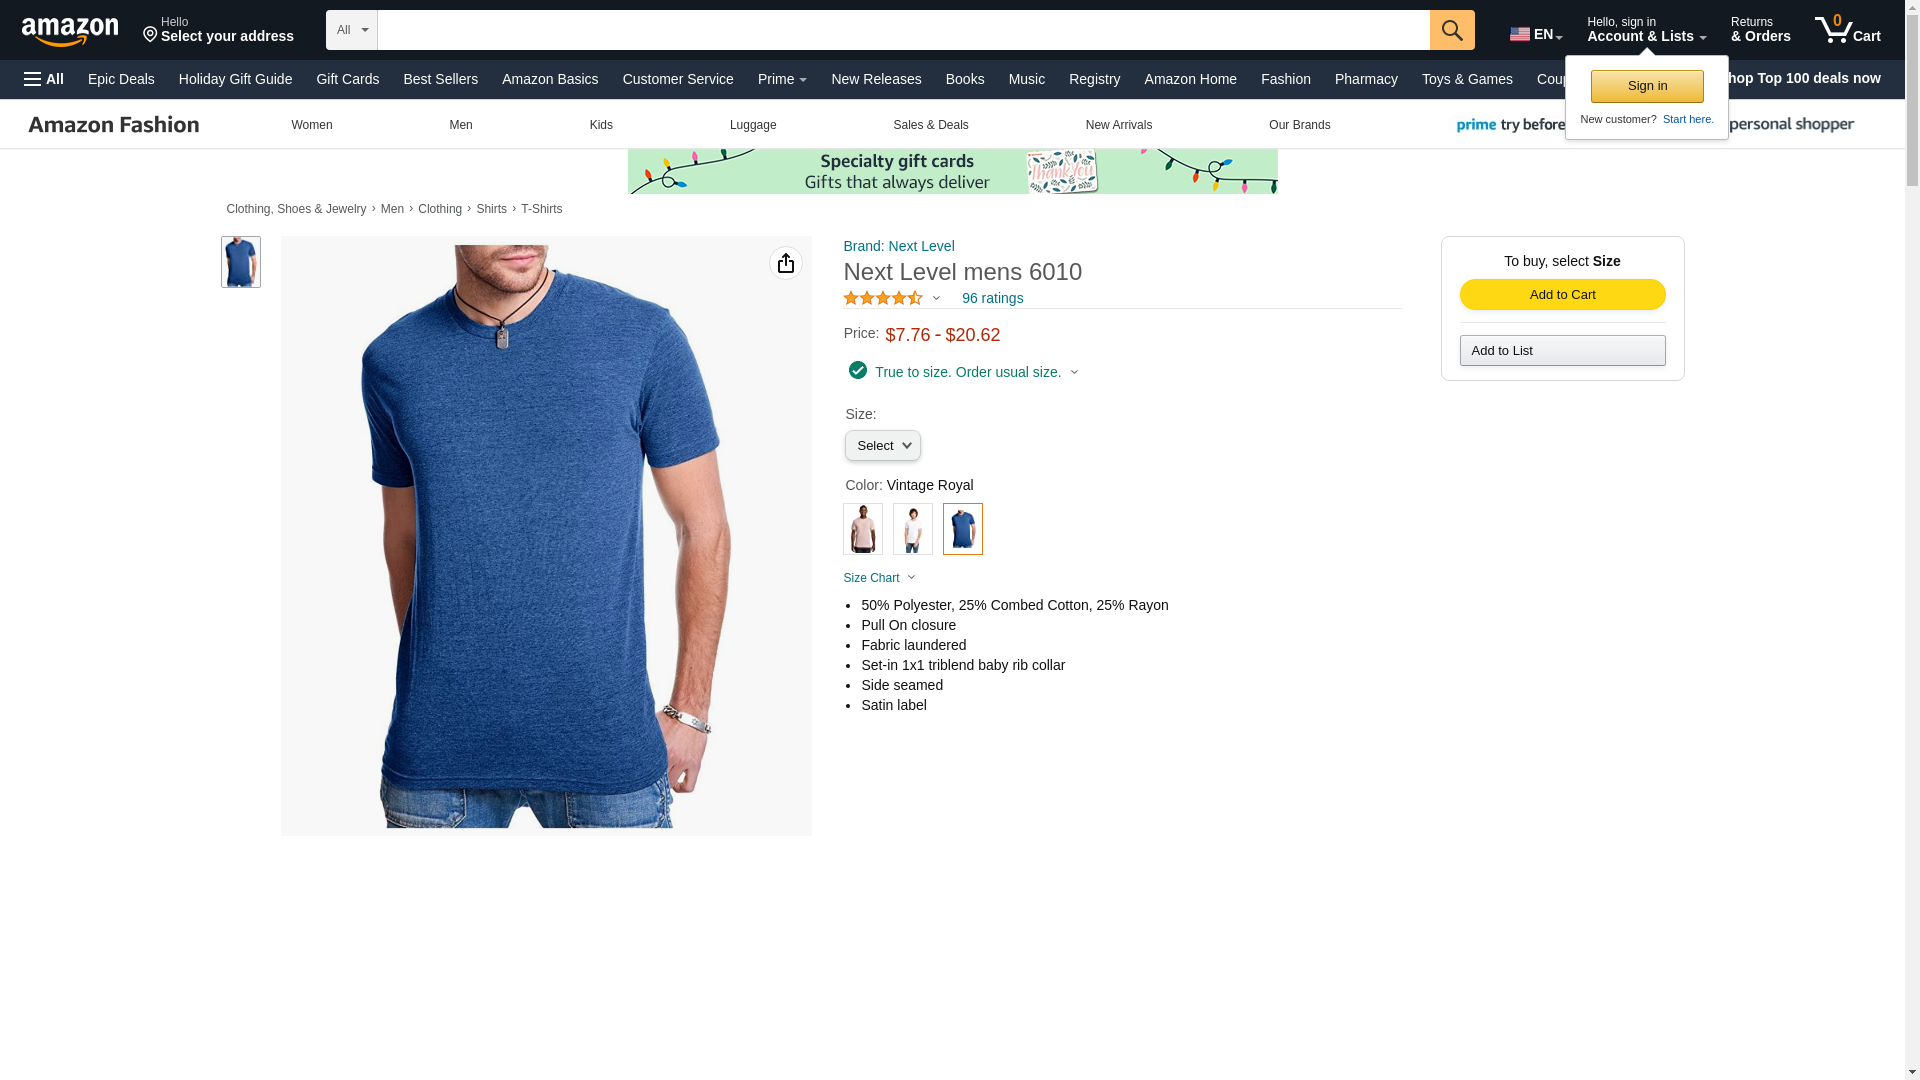Click the EN language flag icon
Image resolution: width=1920 pixels, height=1080 pixels.
point(1520,34)
